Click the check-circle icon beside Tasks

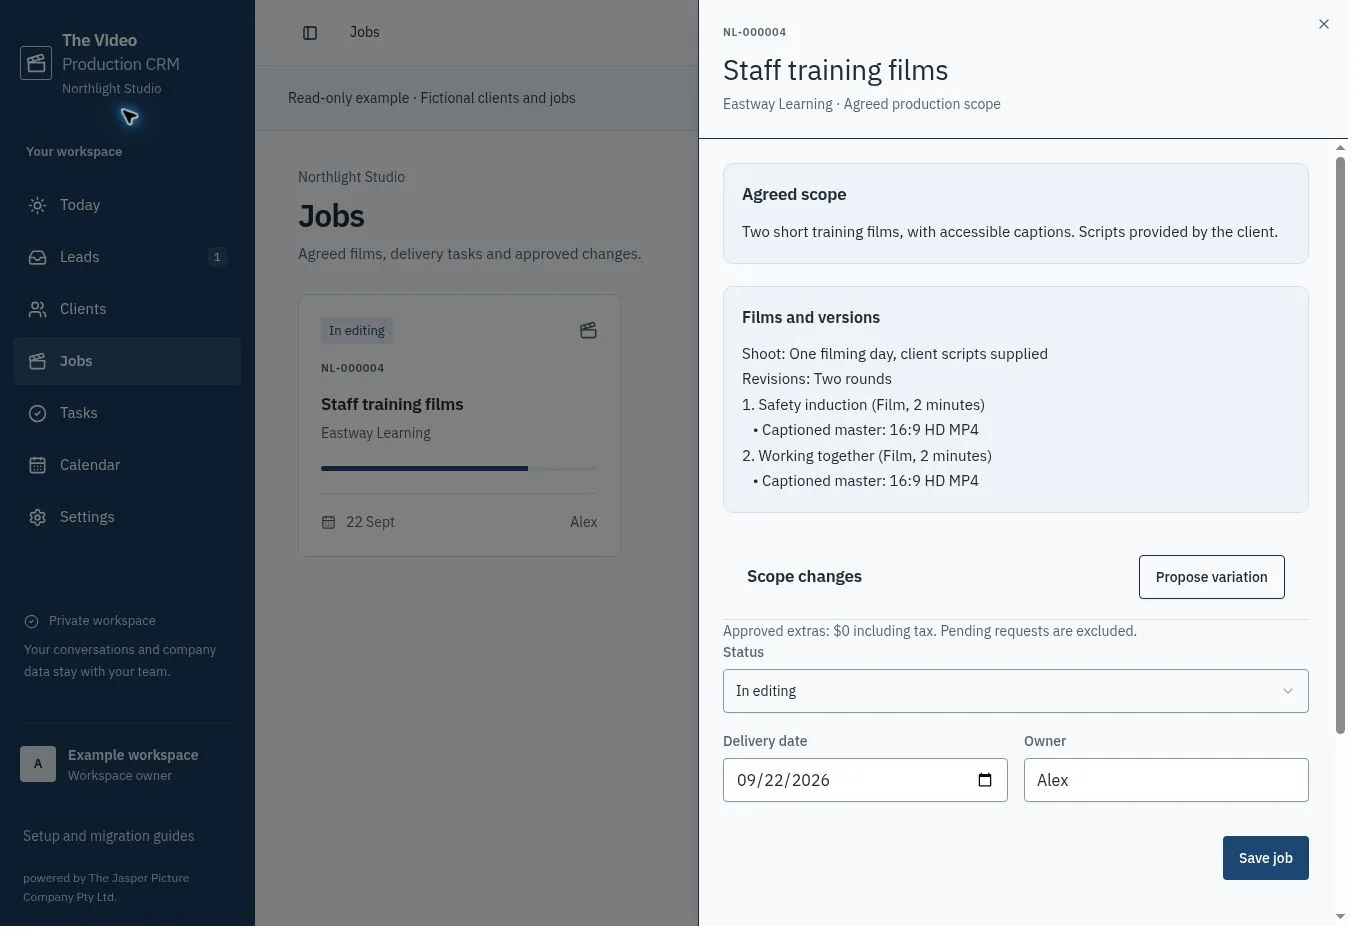click(37, 413)
